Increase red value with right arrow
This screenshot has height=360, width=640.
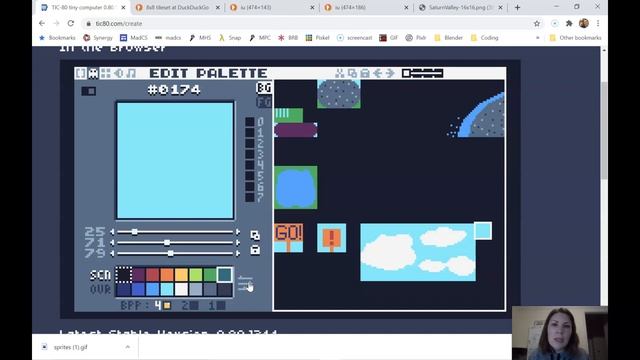(x=238, y=232)
